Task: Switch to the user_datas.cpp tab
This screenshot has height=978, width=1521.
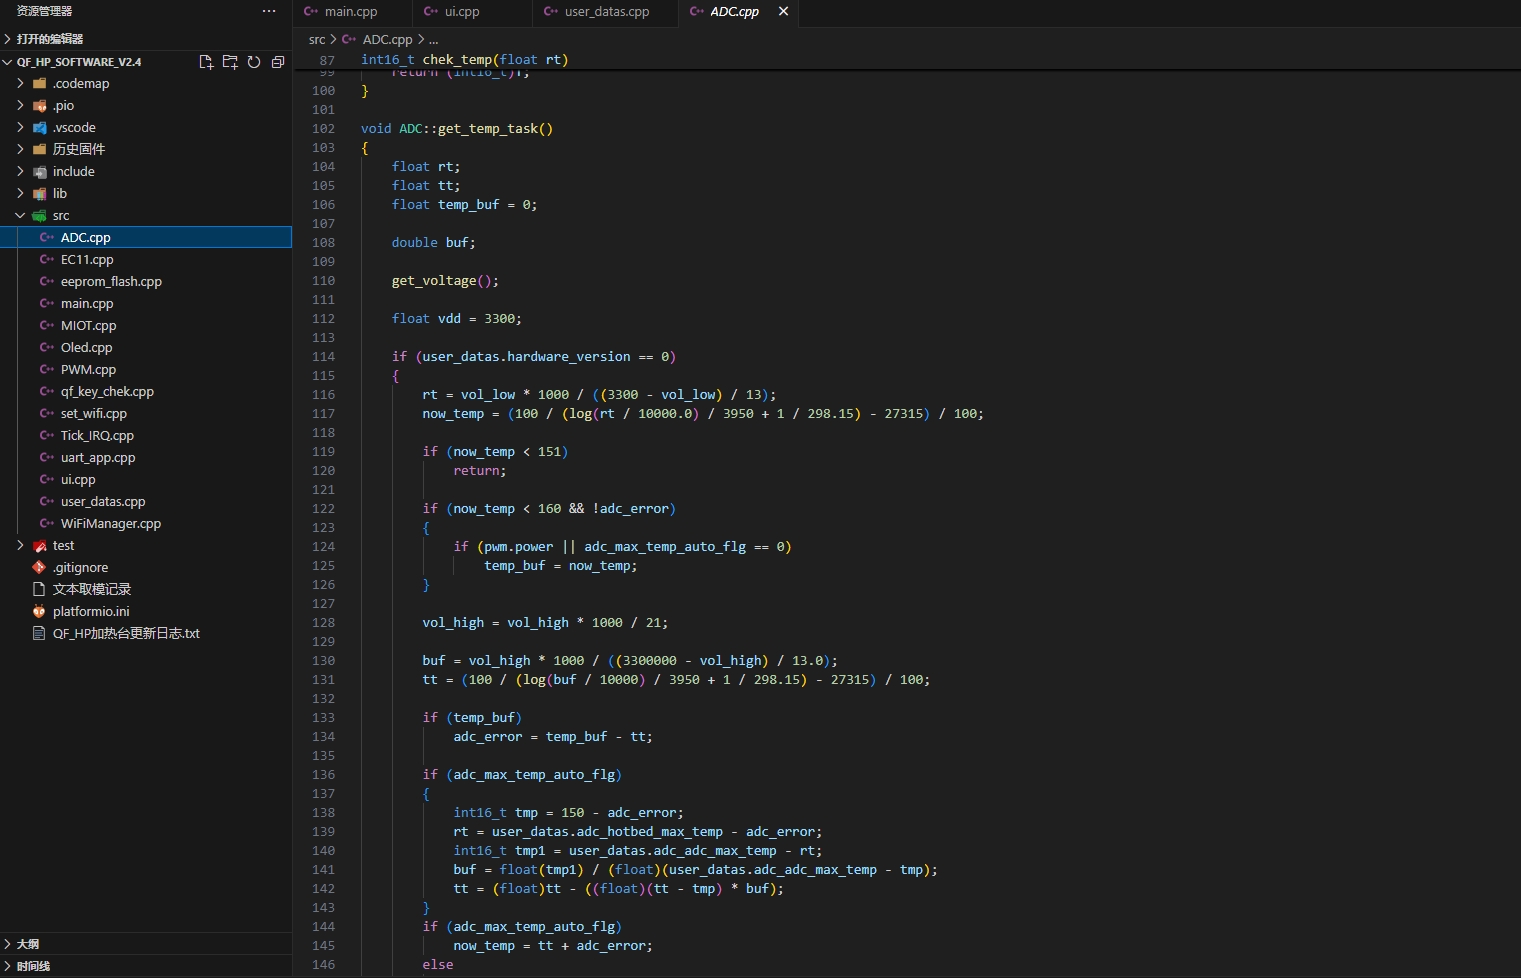Action: (x=606, y=12)
